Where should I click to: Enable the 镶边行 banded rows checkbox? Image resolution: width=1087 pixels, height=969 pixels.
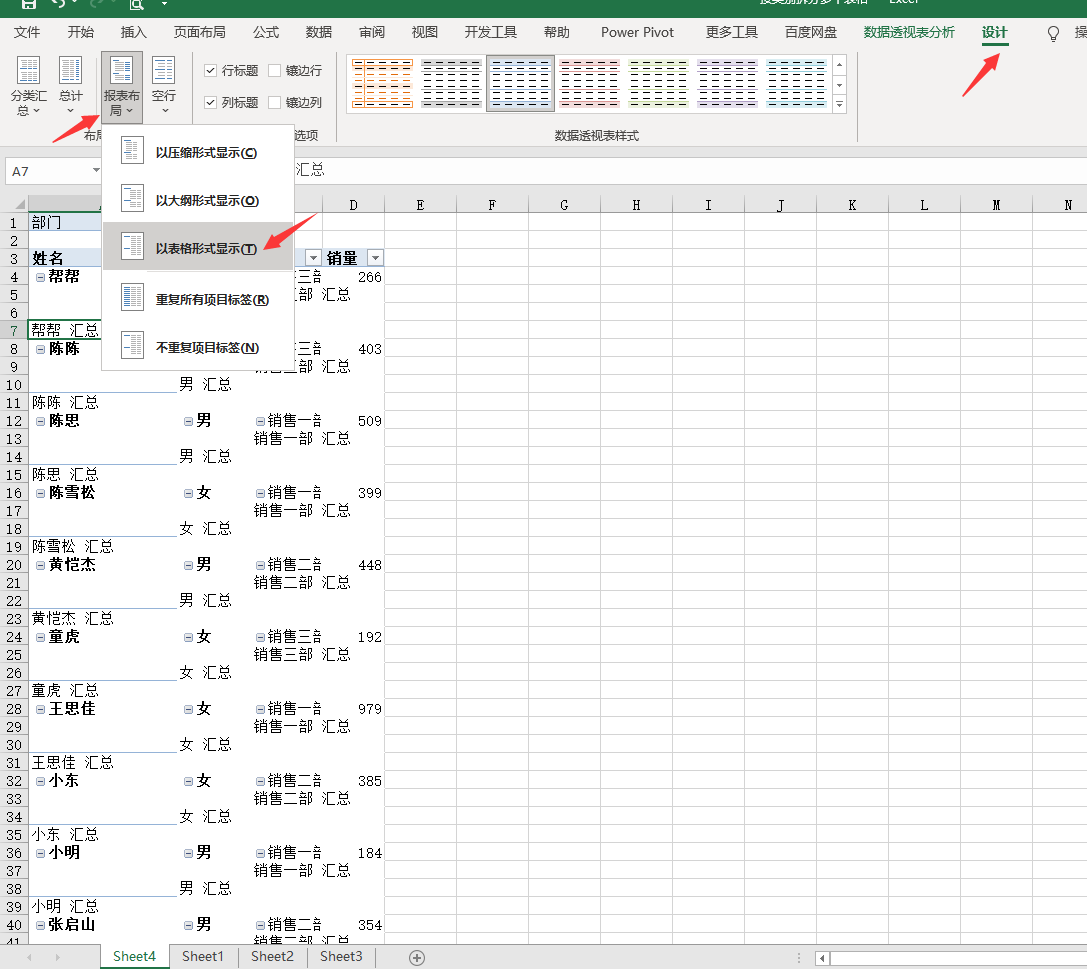pyautogui.click(x=275, y=71)
